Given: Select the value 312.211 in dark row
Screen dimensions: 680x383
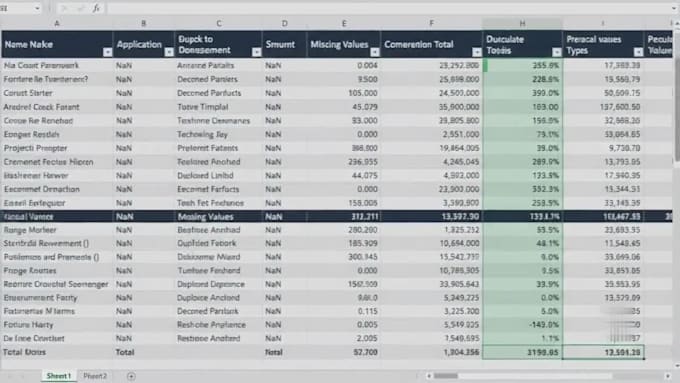Looking at the screenshot, I should pos(344,216).
